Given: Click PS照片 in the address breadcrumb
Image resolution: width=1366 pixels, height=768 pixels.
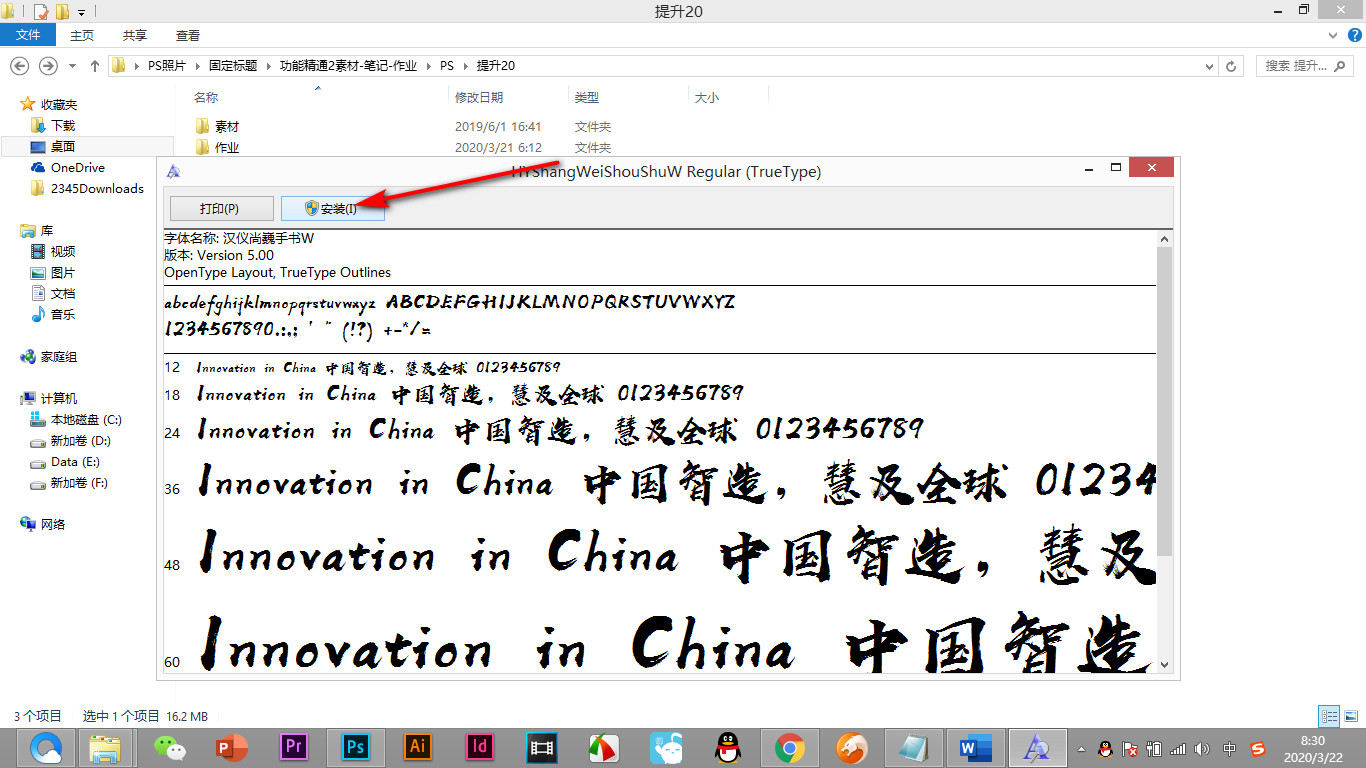Looking at the screenshot, I should click(x=166, y=65).
